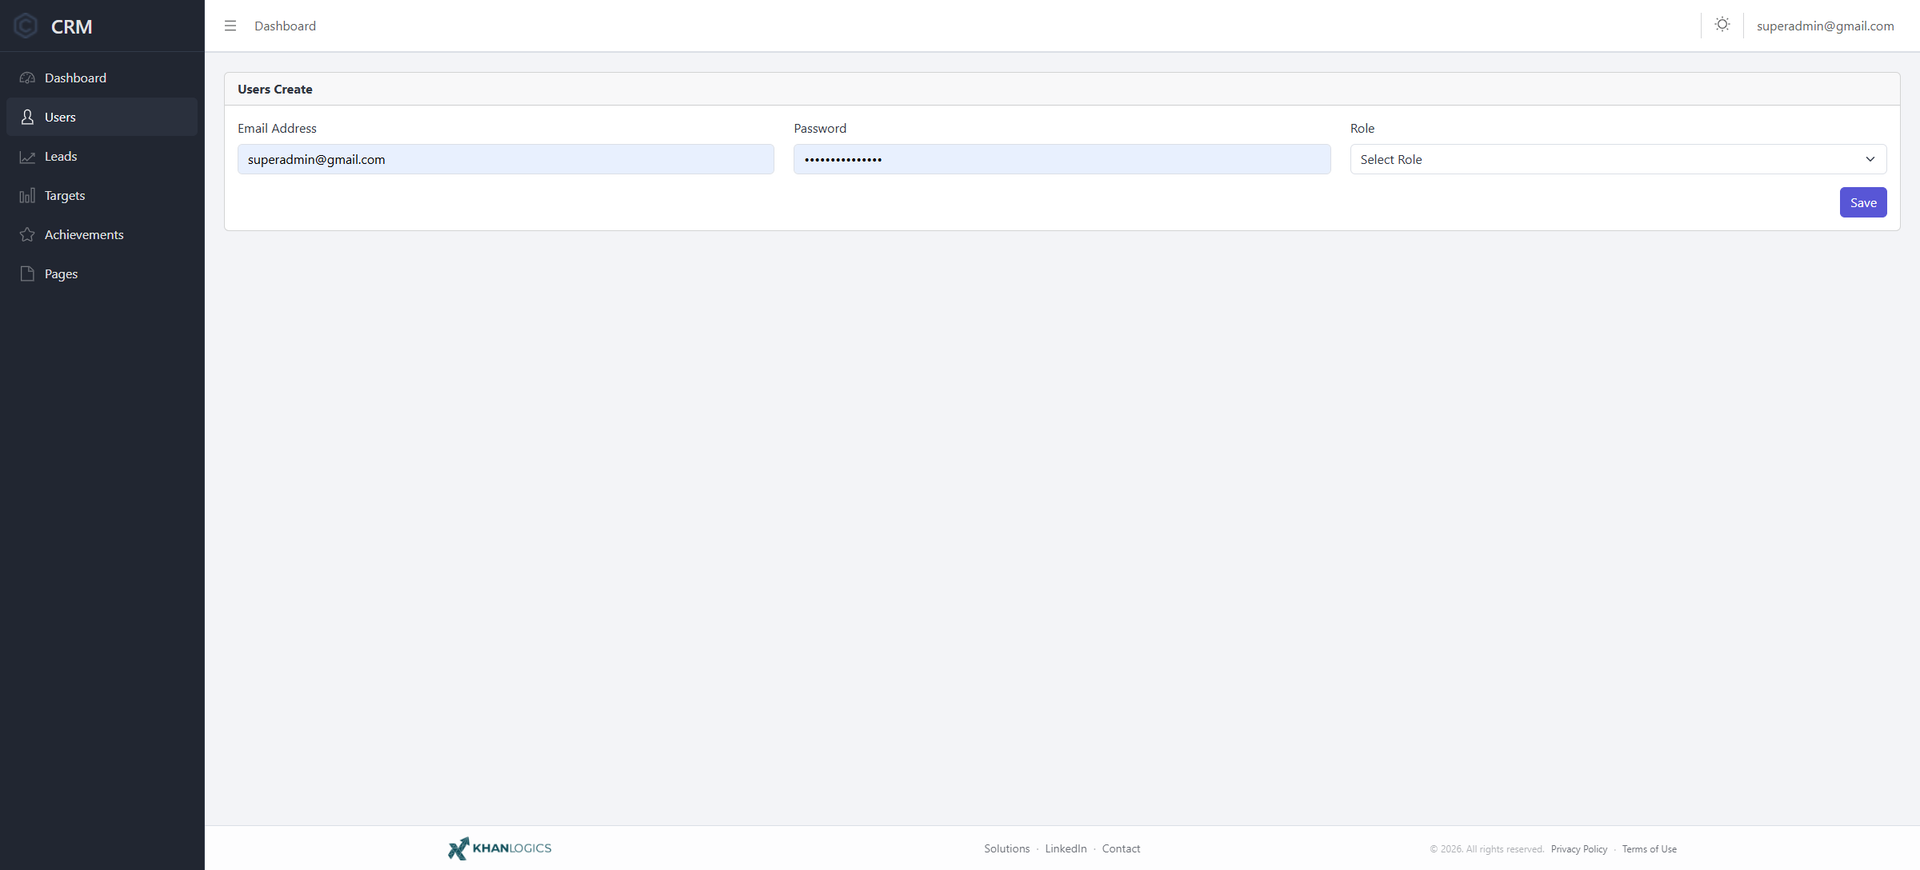Click the Save button
This screenshot has width=1920, height=870.
(x=1863, y=202)
